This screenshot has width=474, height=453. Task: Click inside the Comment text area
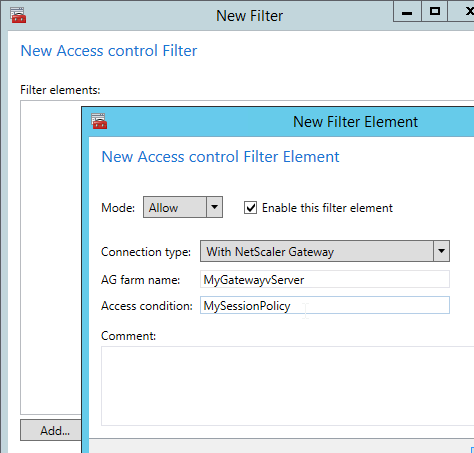click(287, 386)
